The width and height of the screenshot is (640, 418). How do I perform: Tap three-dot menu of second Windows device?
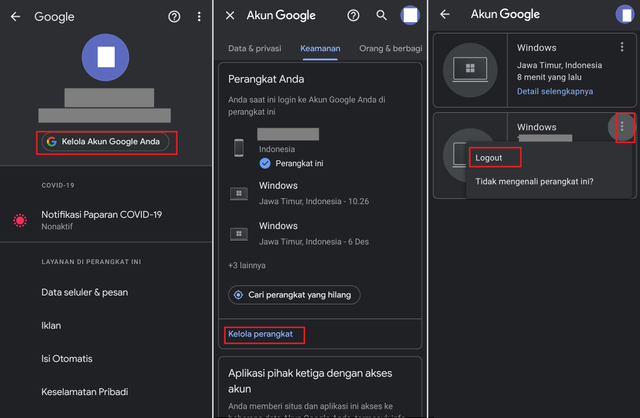(x=622, y=127)
